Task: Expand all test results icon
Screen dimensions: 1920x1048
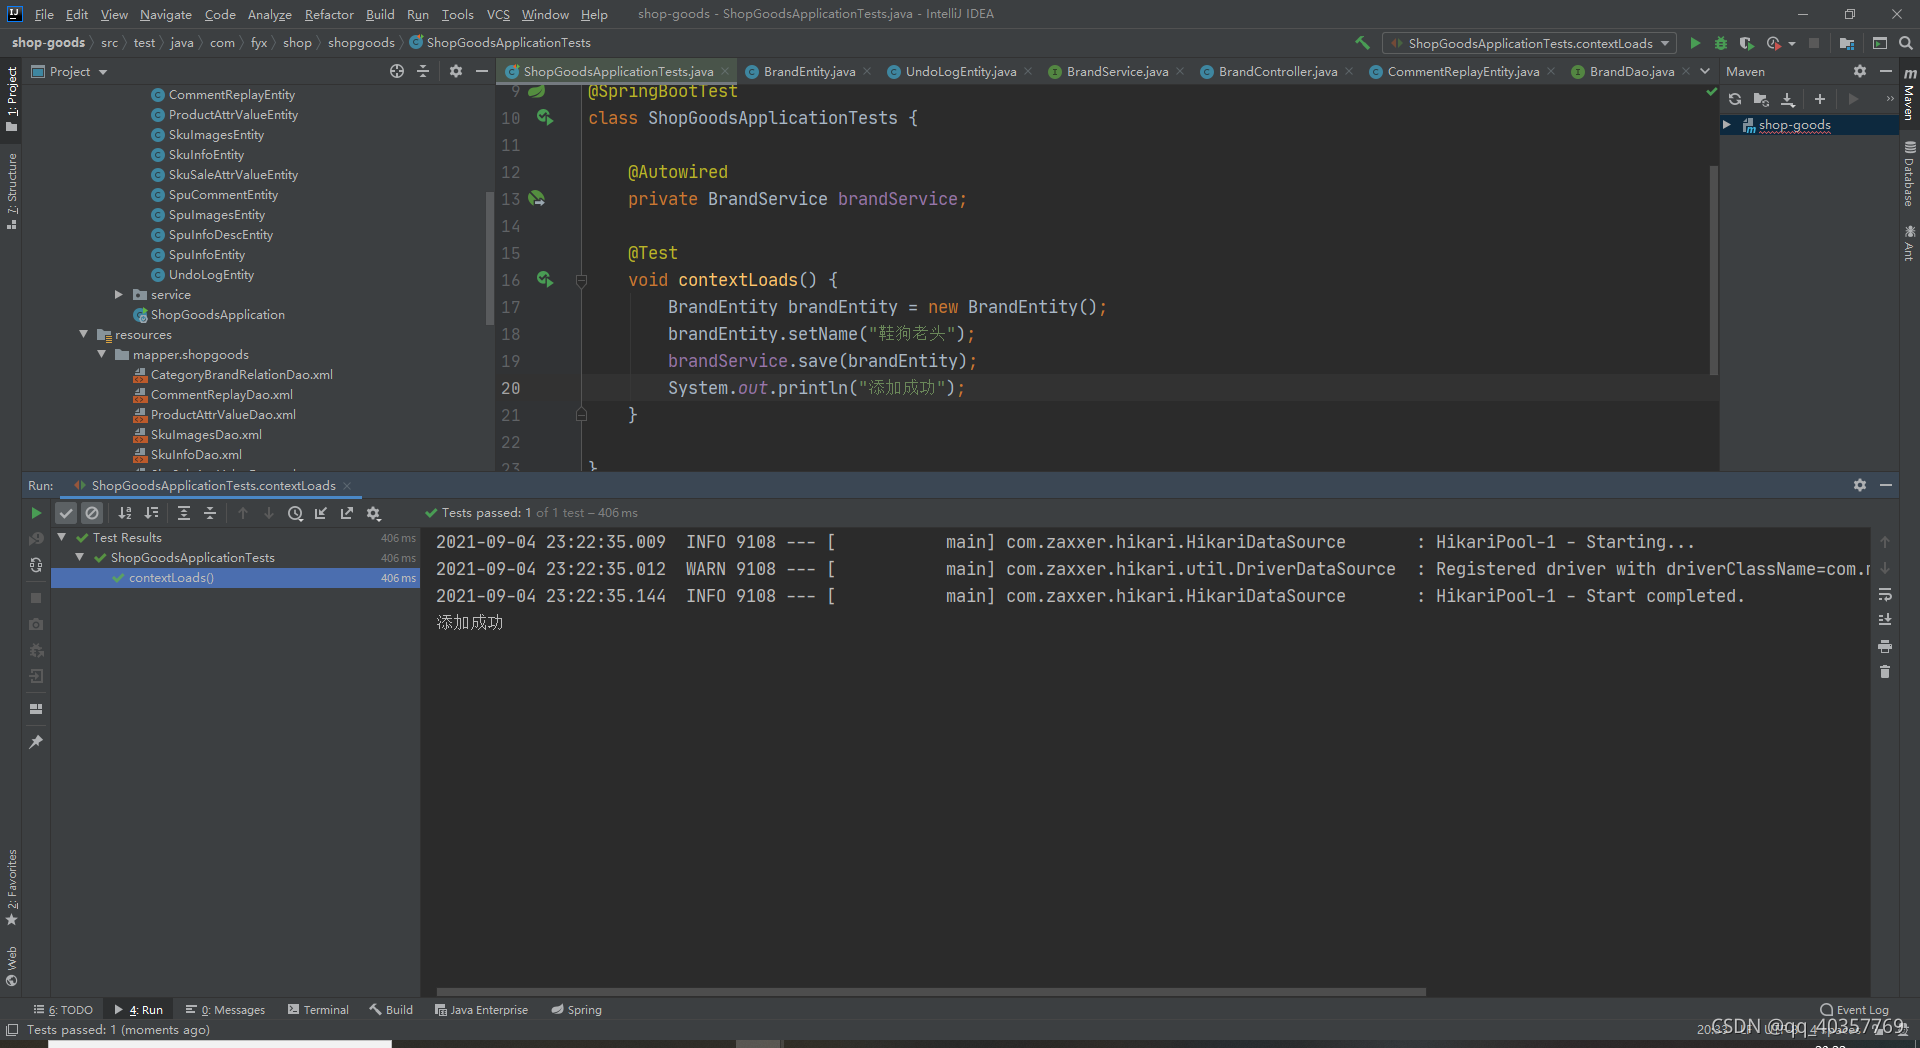Action: click(x=184, y=513)
